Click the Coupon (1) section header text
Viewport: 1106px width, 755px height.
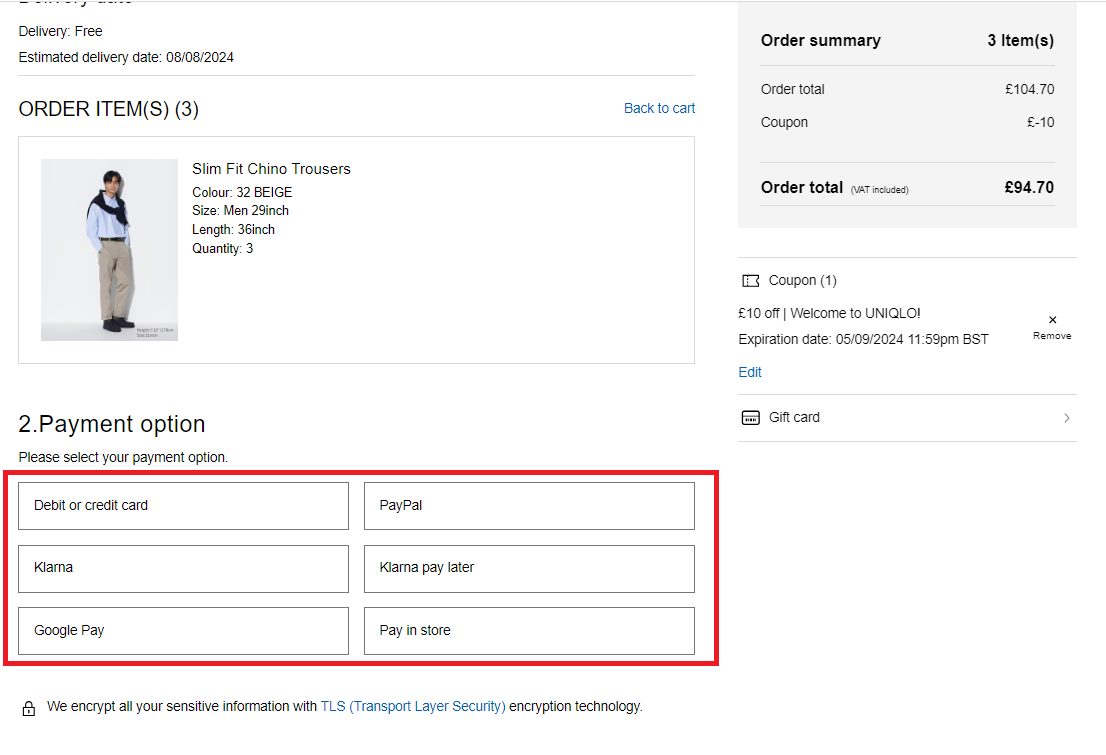(802, 281)
